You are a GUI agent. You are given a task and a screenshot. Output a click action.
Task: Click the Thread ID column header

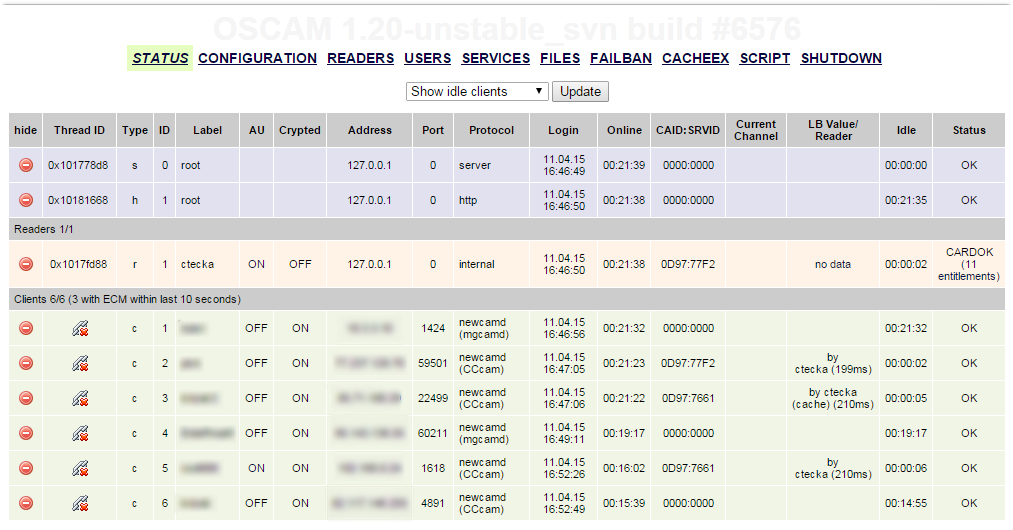79,130
